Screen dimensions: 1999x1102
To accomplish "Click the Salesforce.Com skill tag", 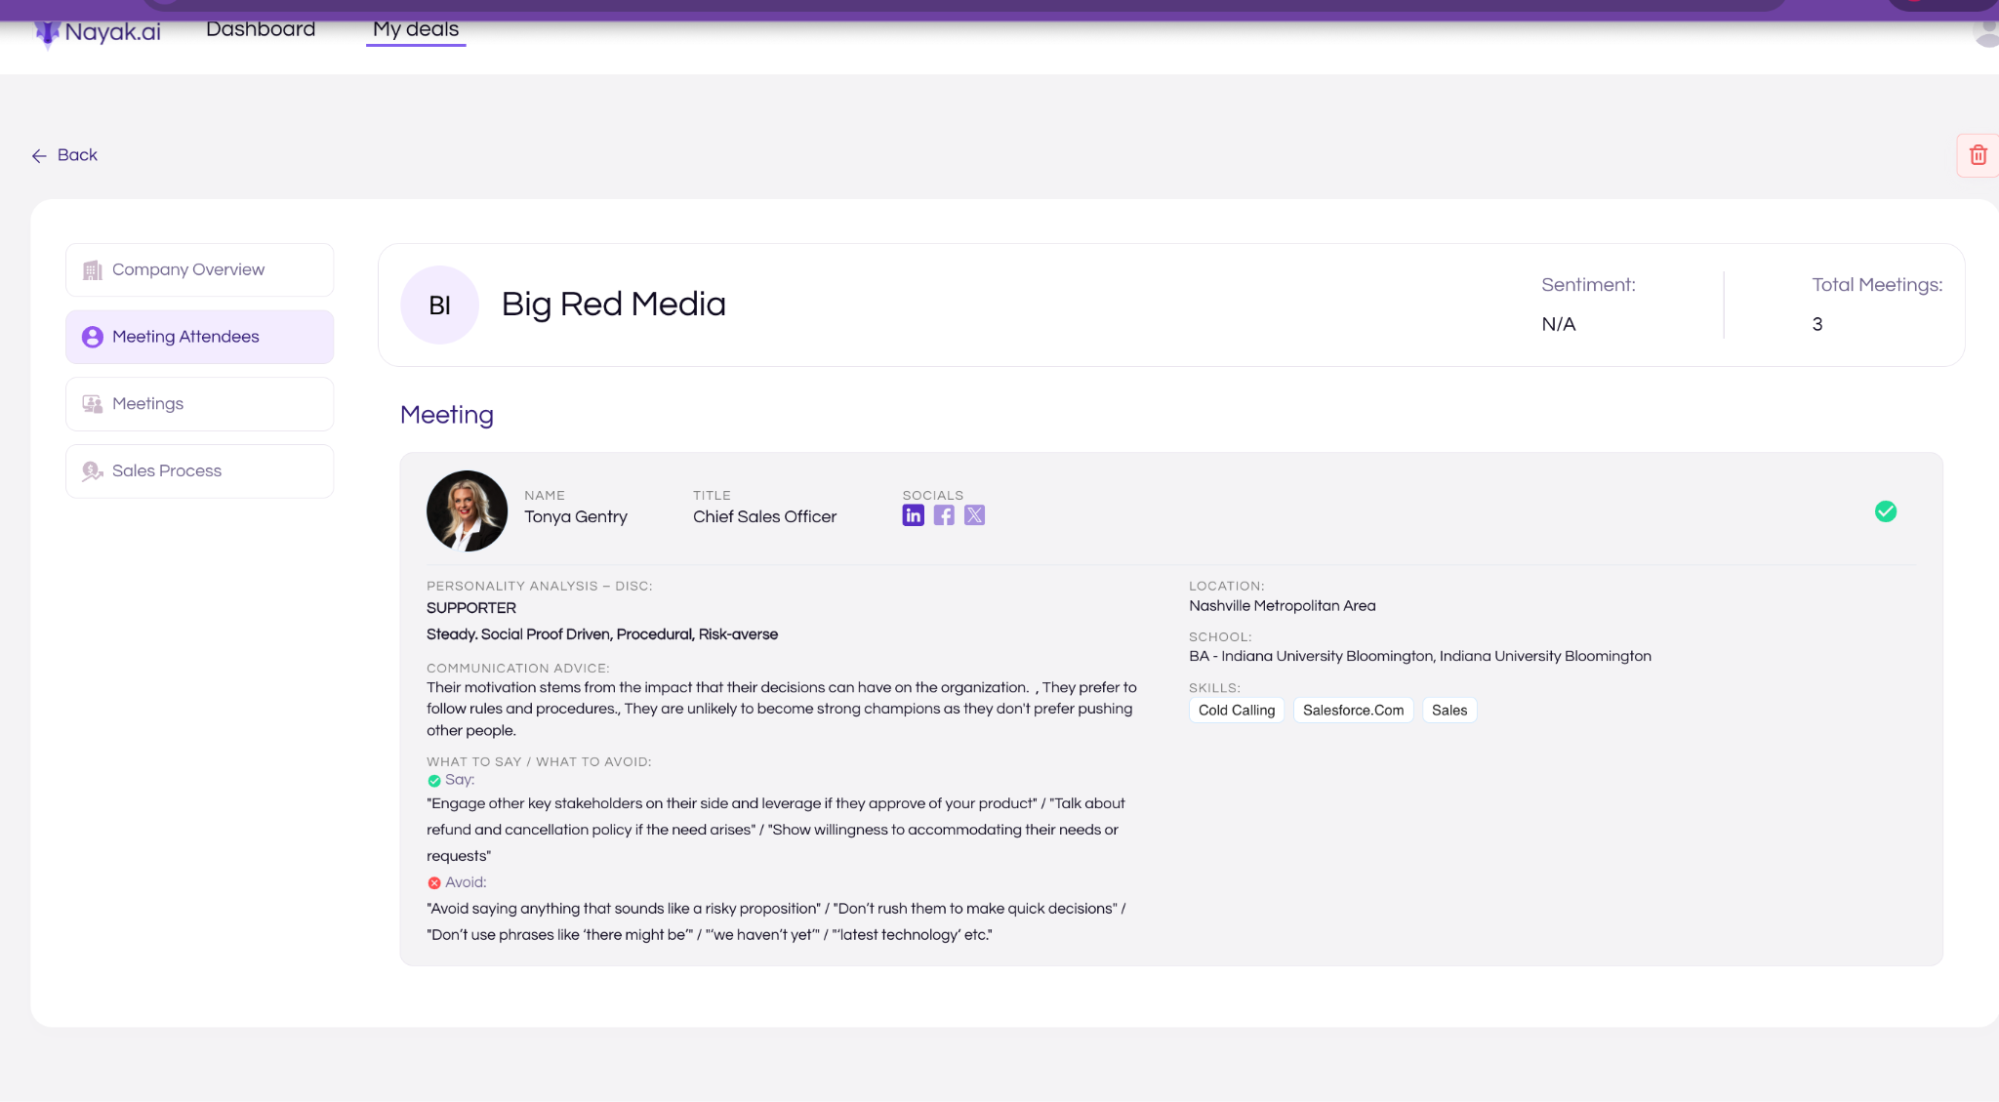I will 1352,710.
